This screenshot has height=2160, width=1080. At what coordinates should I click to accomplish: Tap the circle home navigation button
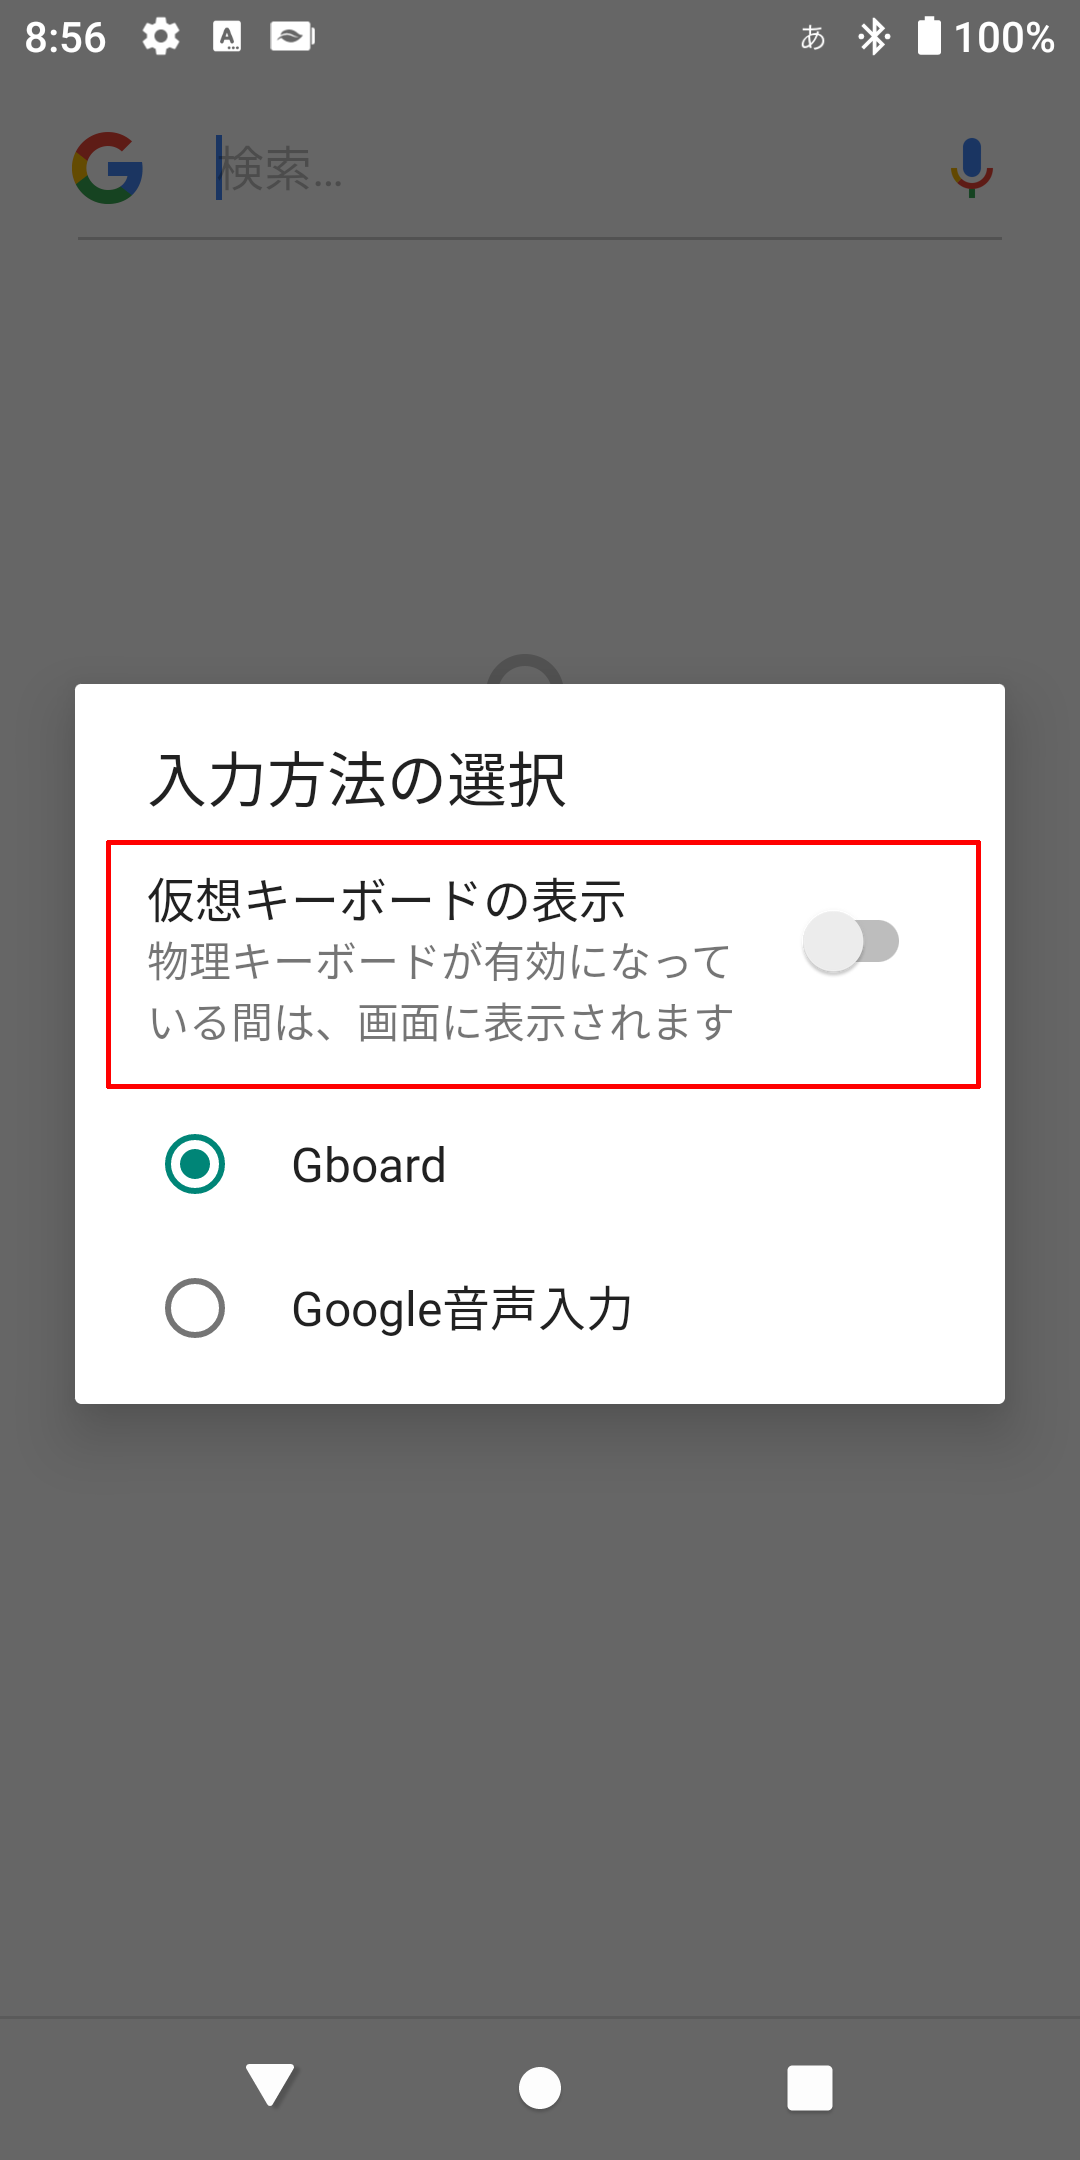coord(540,2088)
